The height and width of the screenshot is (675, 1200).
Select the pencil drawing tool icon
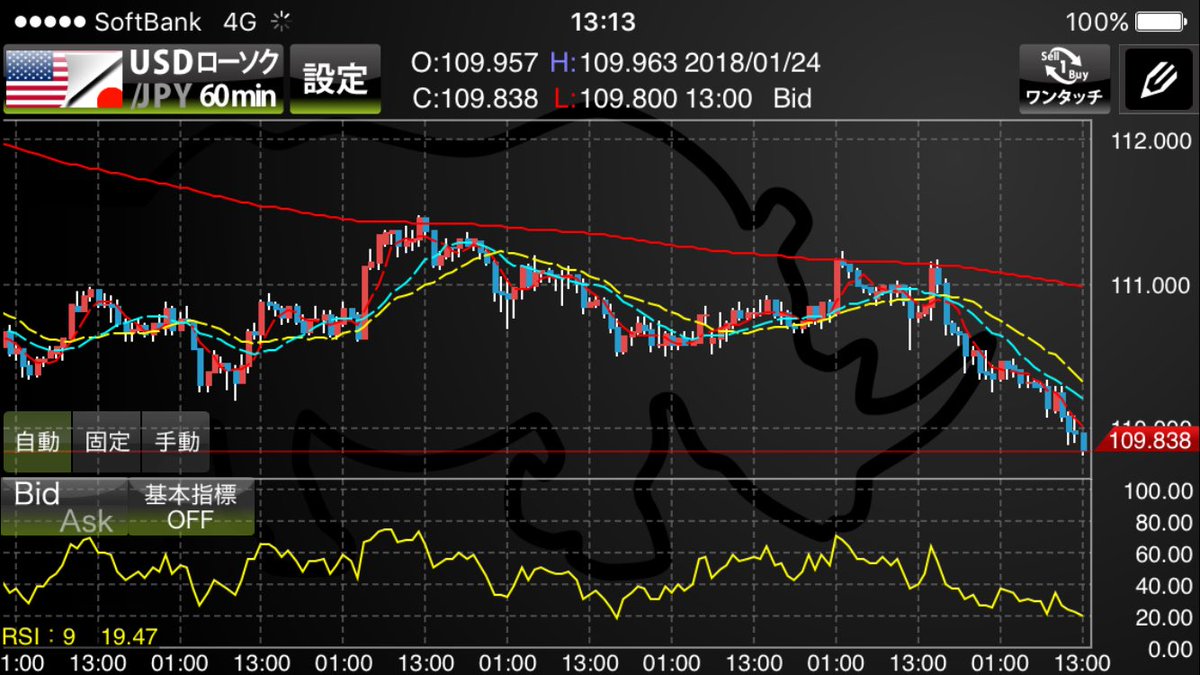click(1156, 78)
